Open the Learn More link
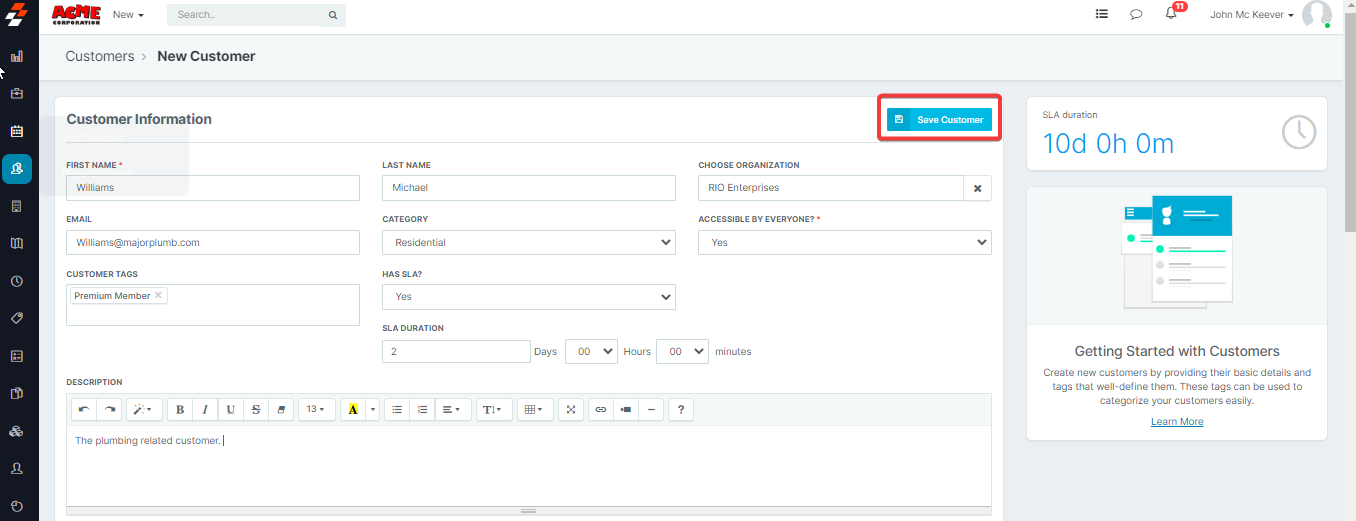 [x=1176, y=422]
